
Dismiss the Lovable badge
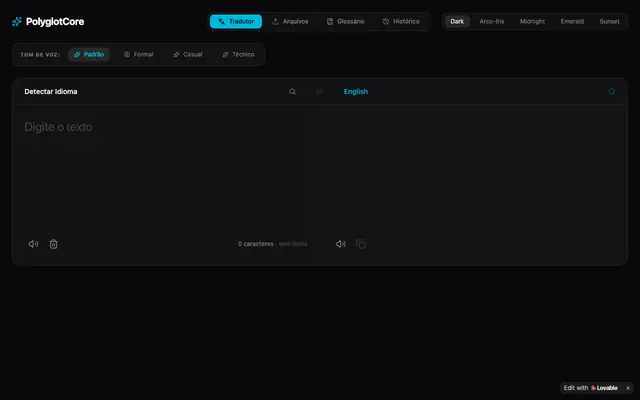[628, 388]
